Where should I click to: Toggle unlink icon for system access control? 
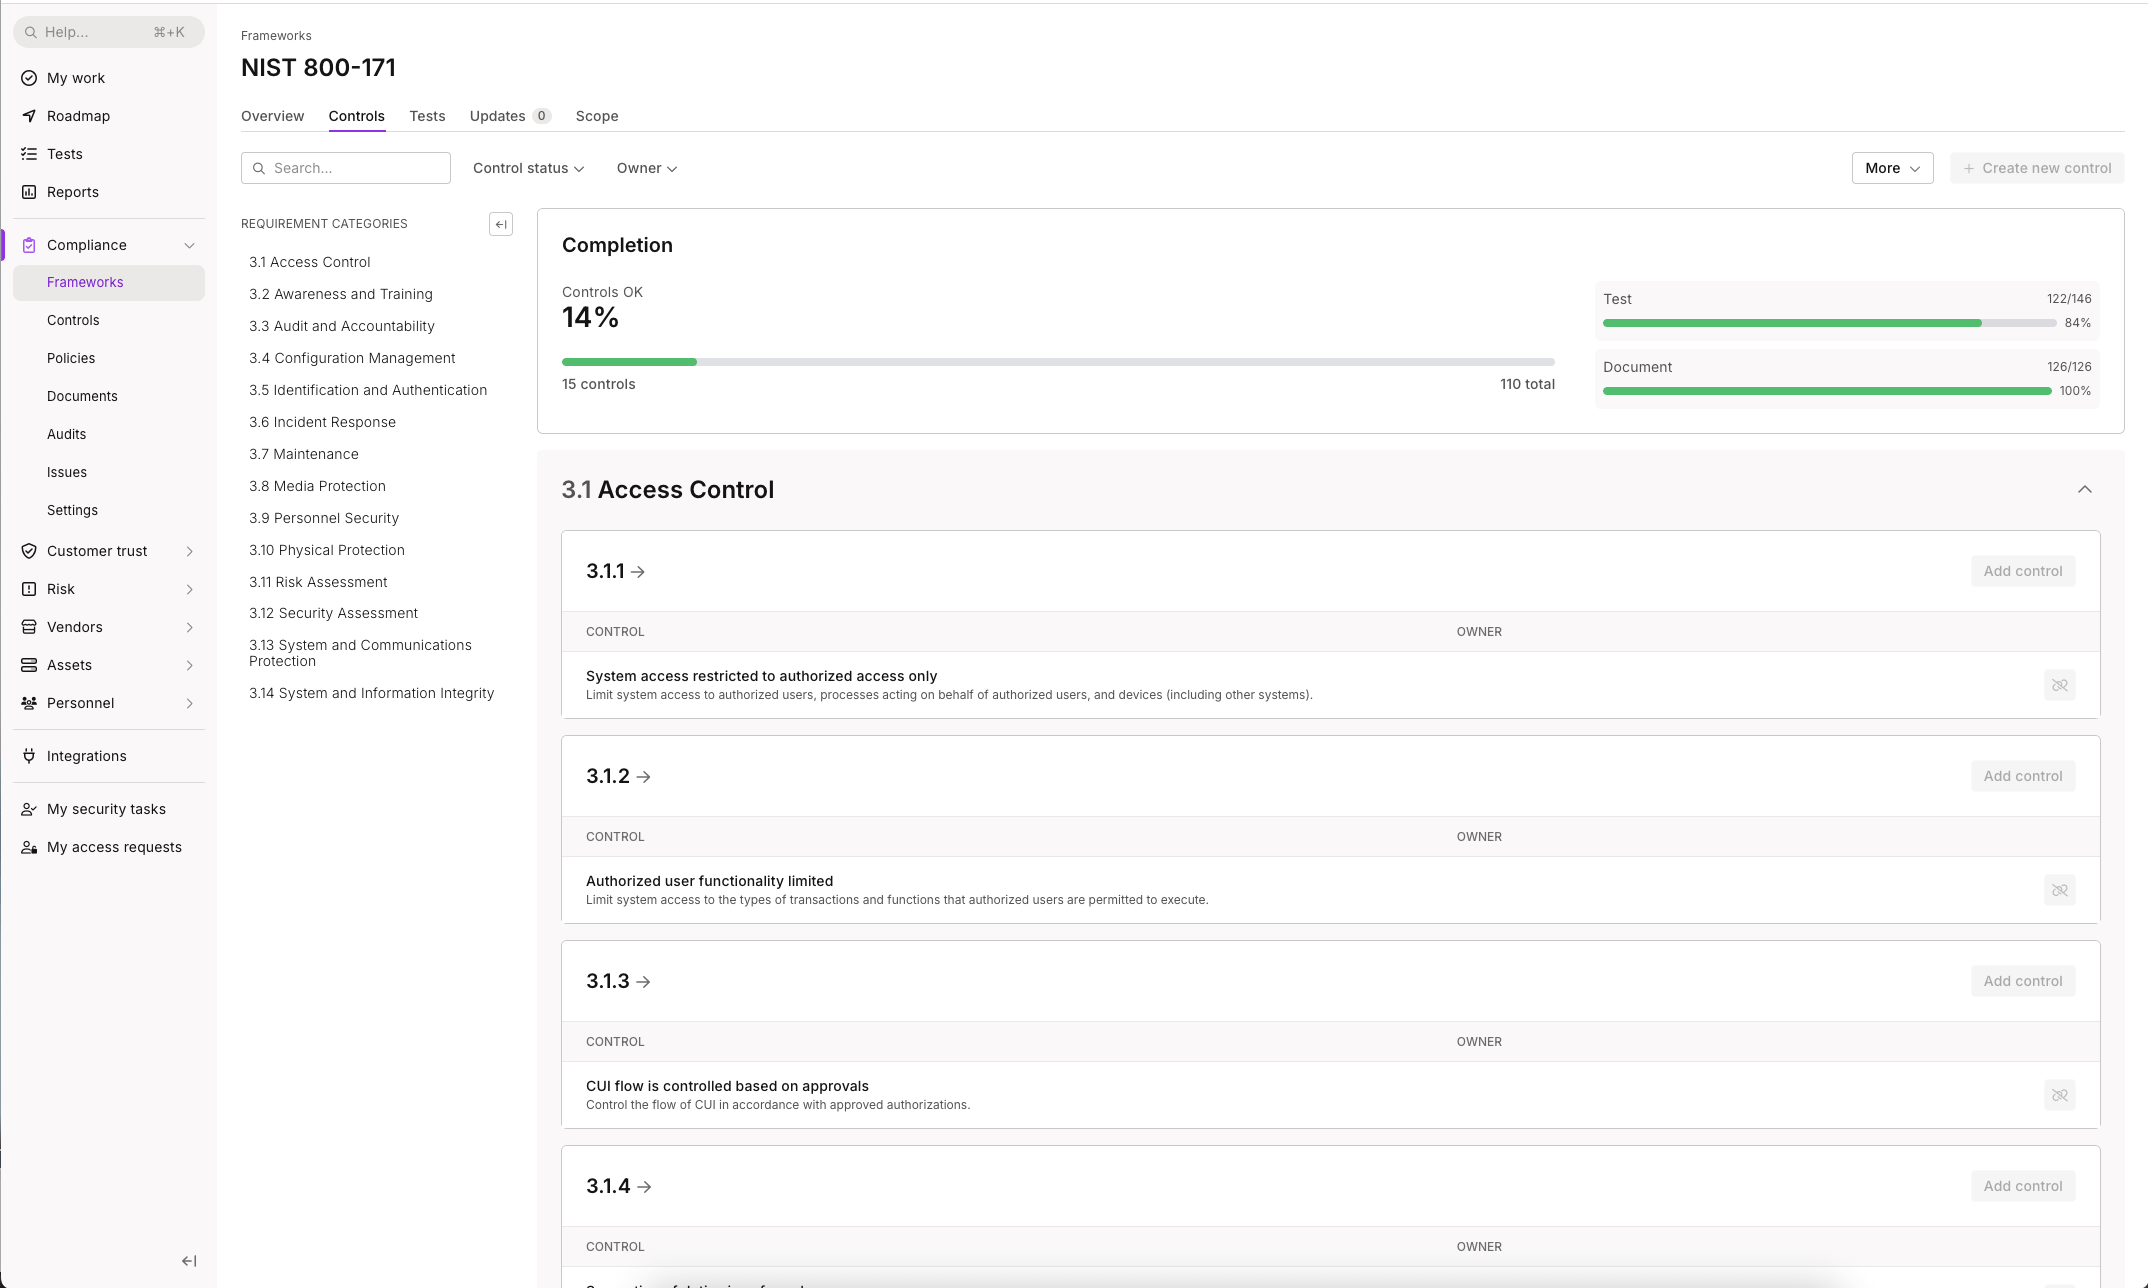coord(2059,685)
